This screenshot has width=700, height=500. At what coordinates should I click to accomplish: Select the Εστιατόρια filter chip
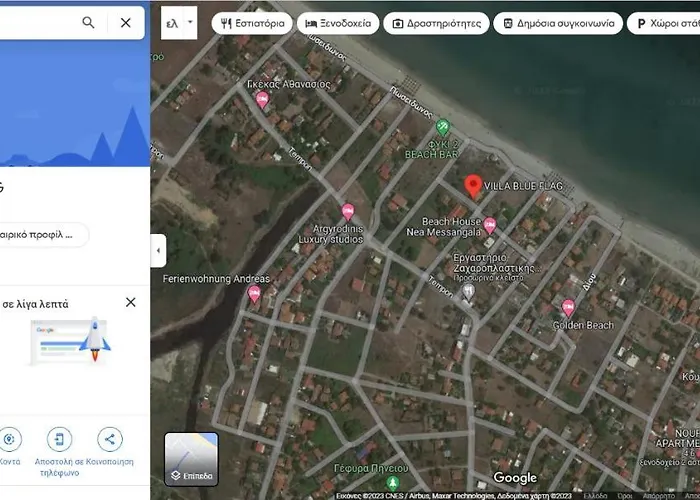pyautogui.click(x=253, y=23)
